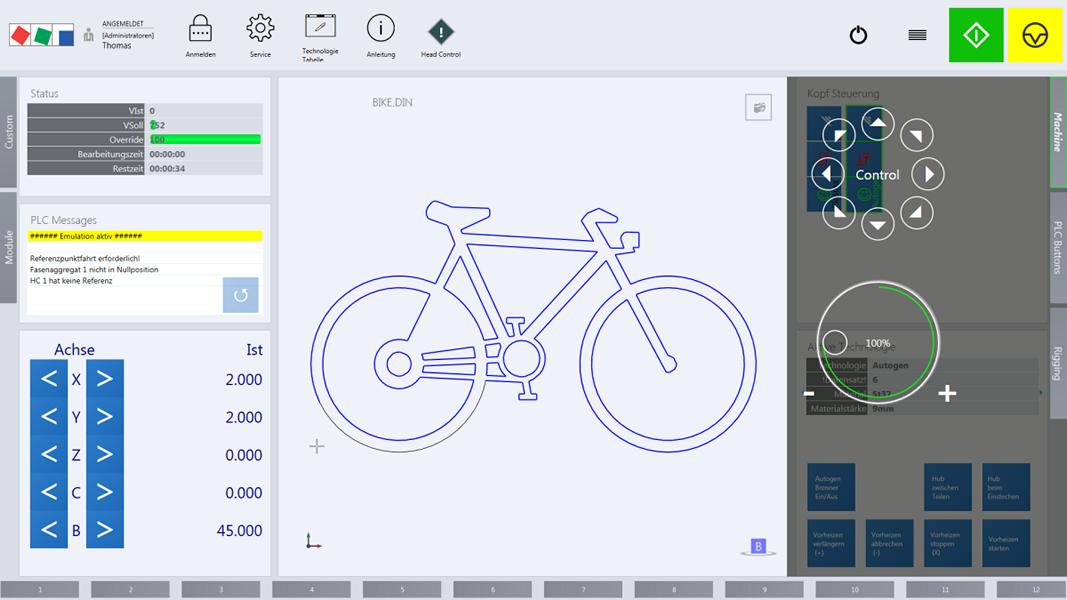Decrease override with minus button
The height and width of the screenshot is (600, 1067).
pos(809,393)
